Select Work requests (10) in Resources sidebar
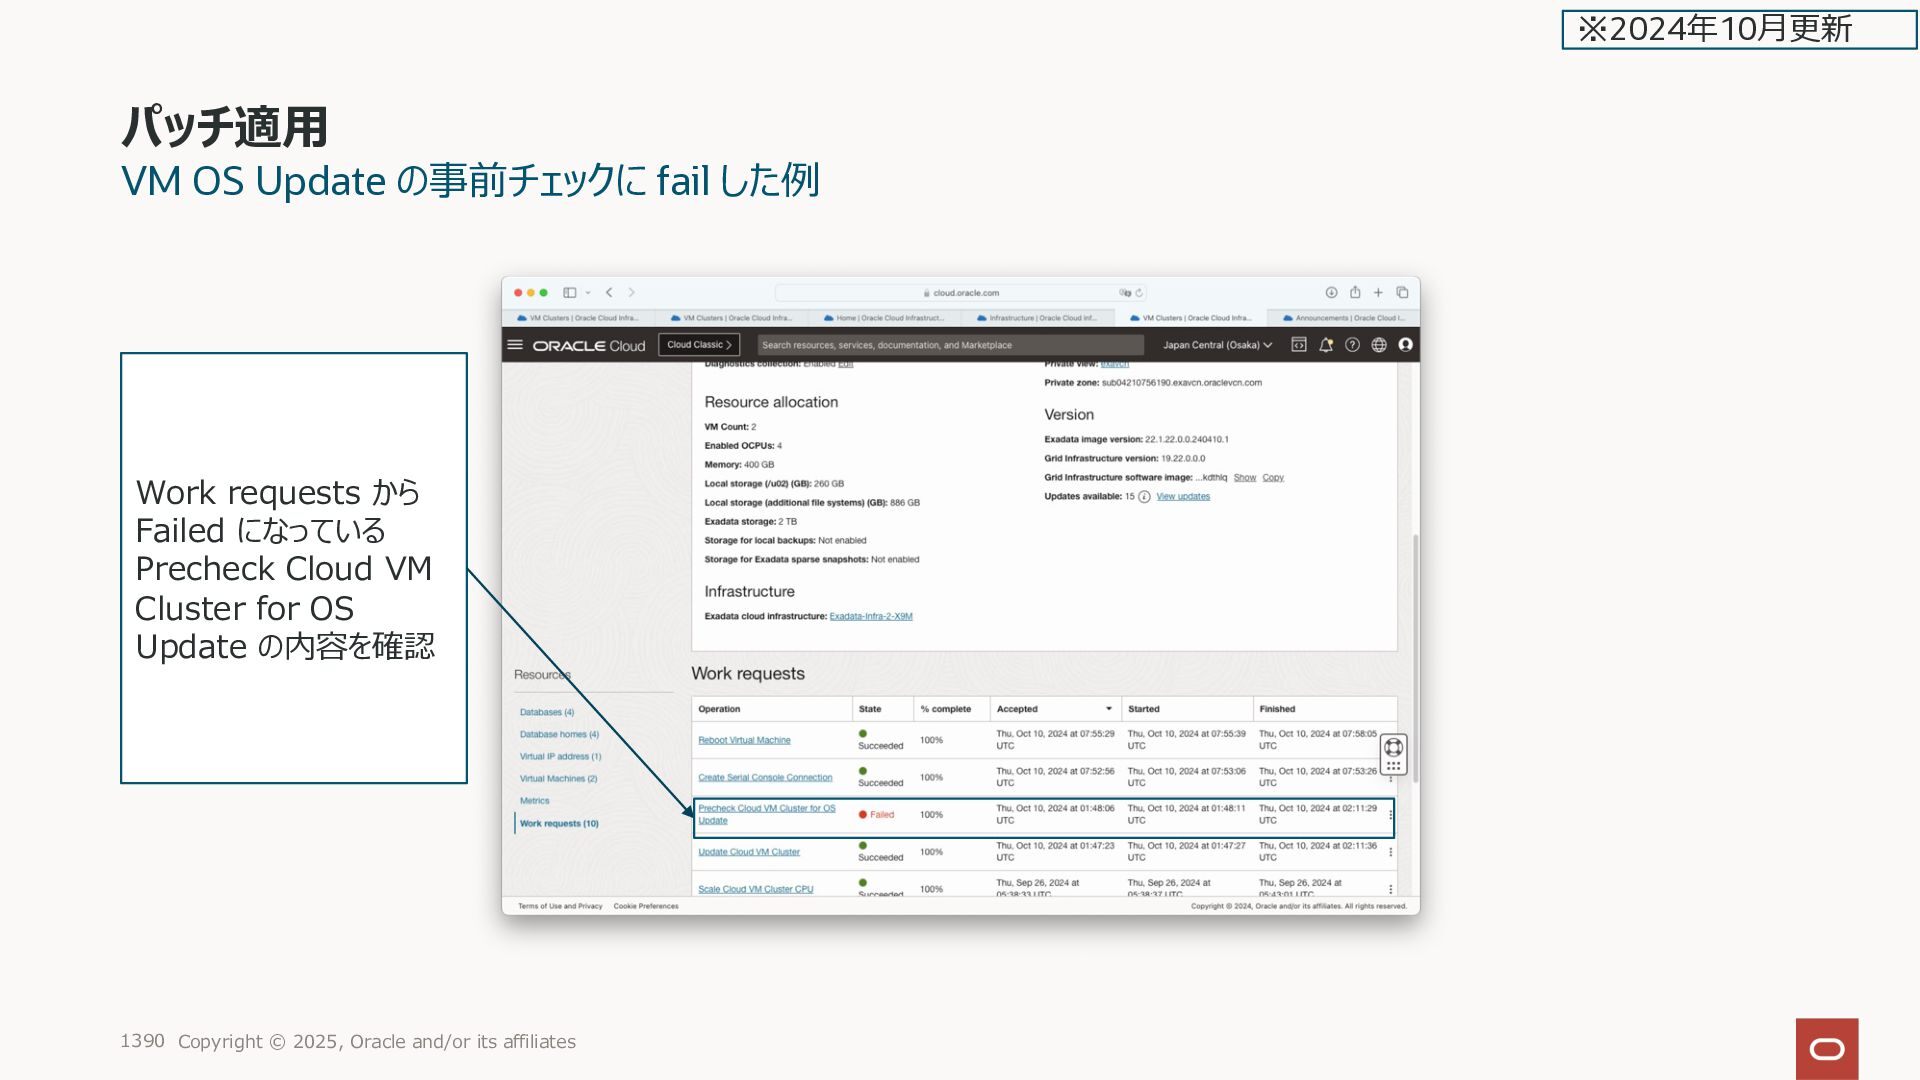 tap(559, 824)
